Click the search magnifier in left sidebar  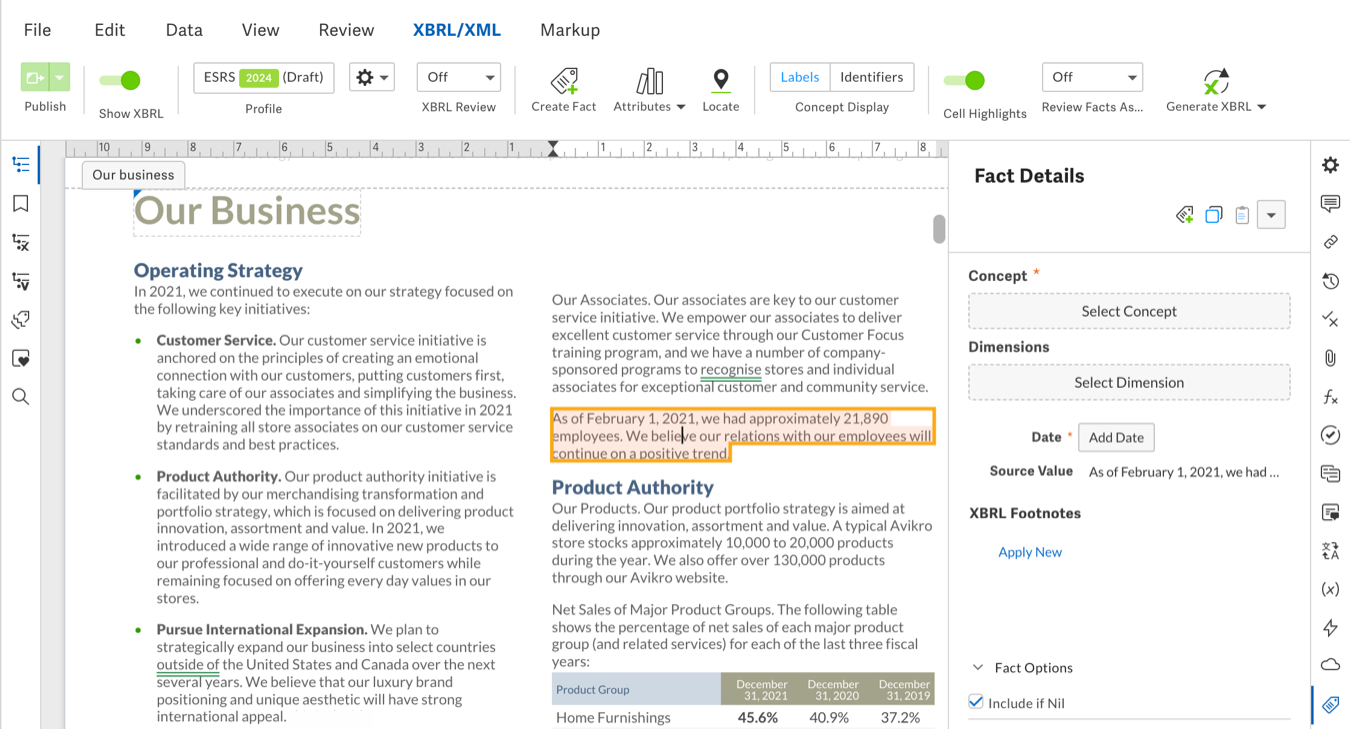click(x=20, y=397)
